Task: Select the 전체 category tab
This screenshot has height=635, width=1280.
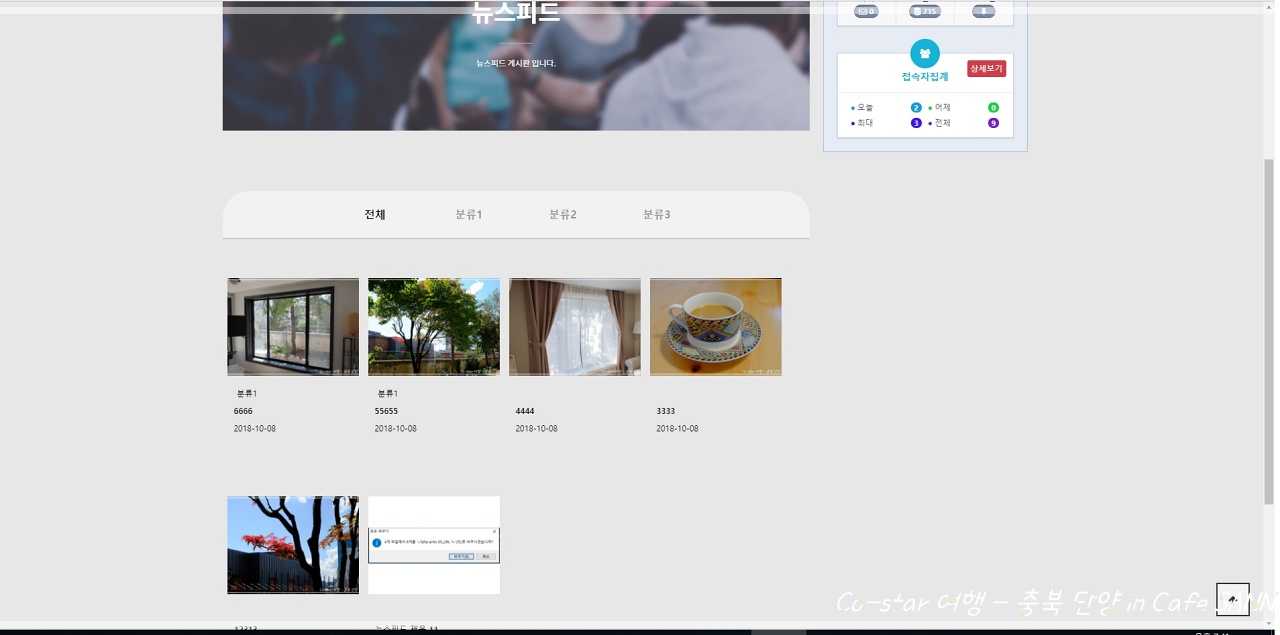Action: [375, 215]
